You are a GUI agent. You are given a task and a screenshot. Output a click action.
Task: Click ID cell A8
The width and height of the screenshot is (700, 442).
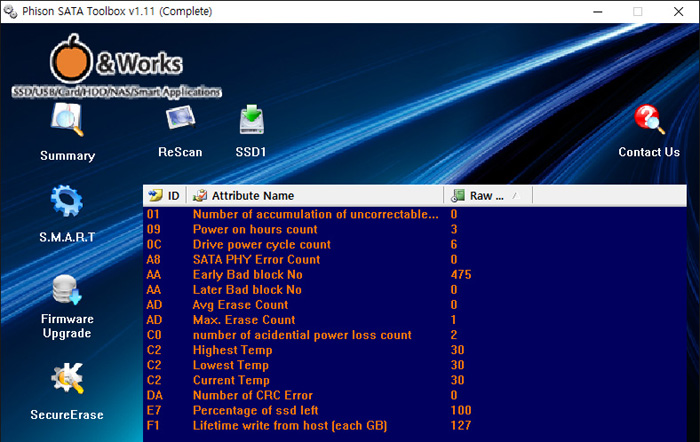point(154,259)
